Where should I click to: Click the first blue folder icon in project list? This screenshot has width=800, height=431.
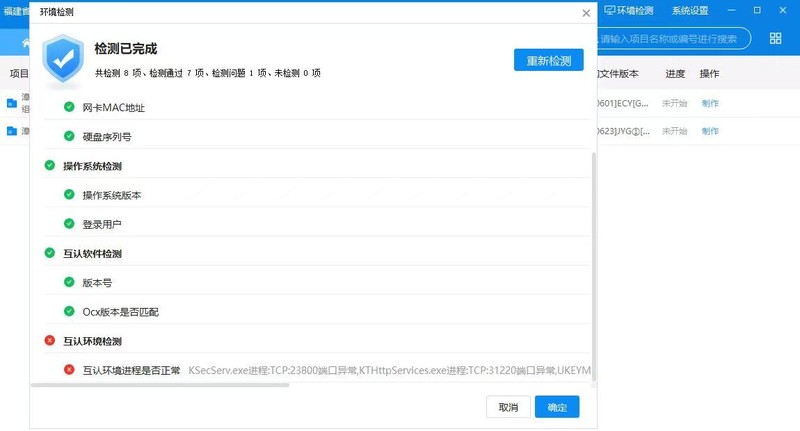(12, 103)
